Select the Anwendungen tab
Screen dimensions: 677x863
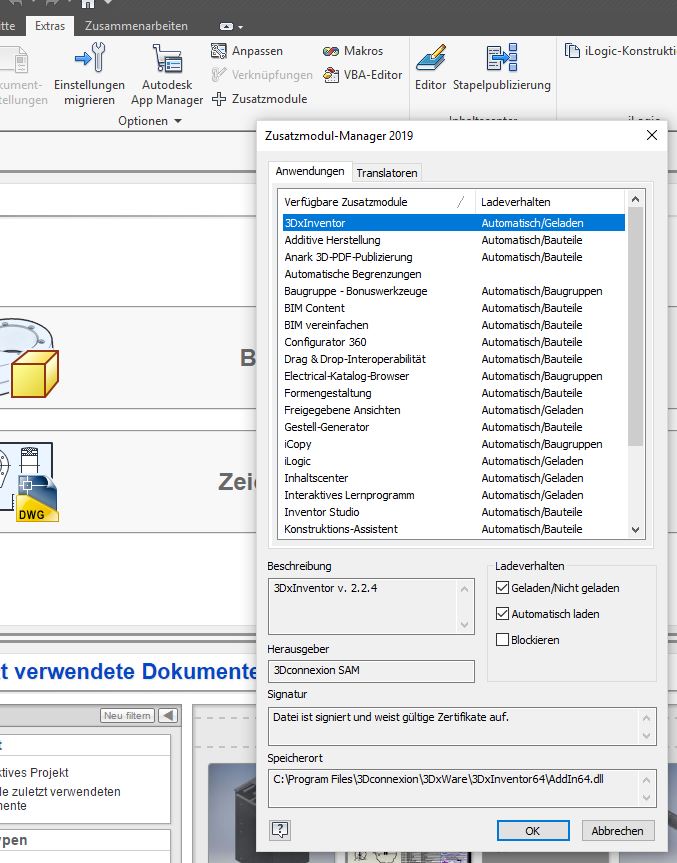tap(310, 171)
